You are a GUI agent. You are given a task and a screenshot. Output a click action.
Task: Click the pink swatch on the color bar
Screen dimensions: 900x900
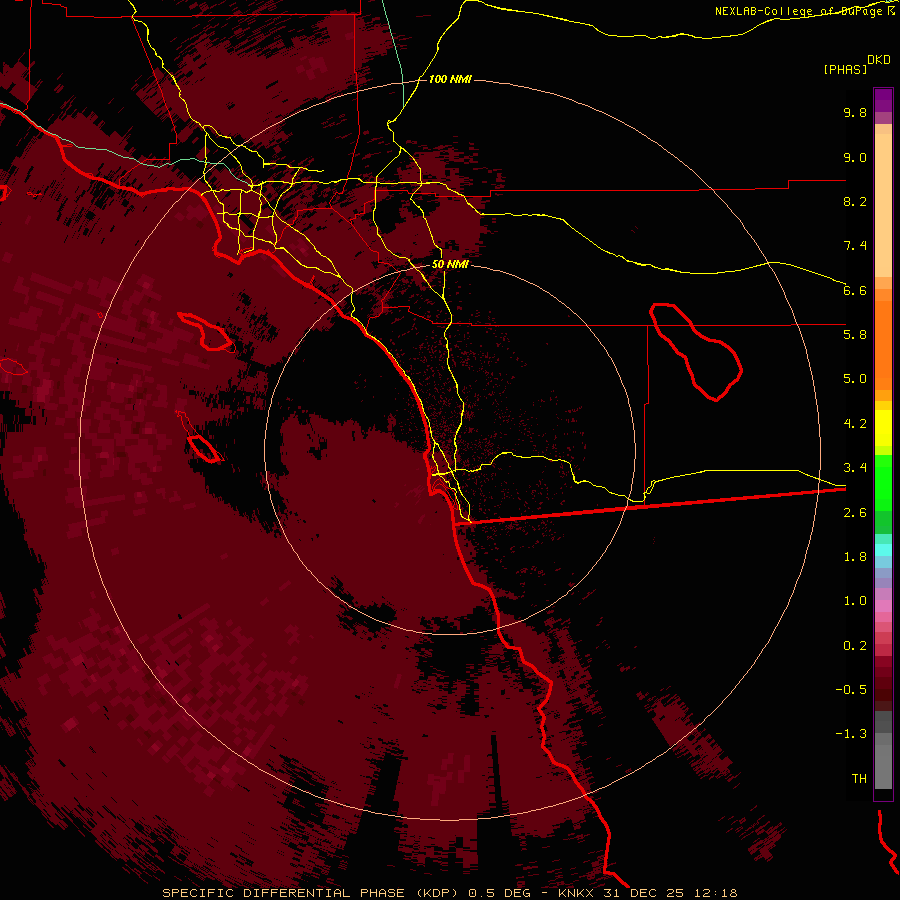tap(883, 606)
